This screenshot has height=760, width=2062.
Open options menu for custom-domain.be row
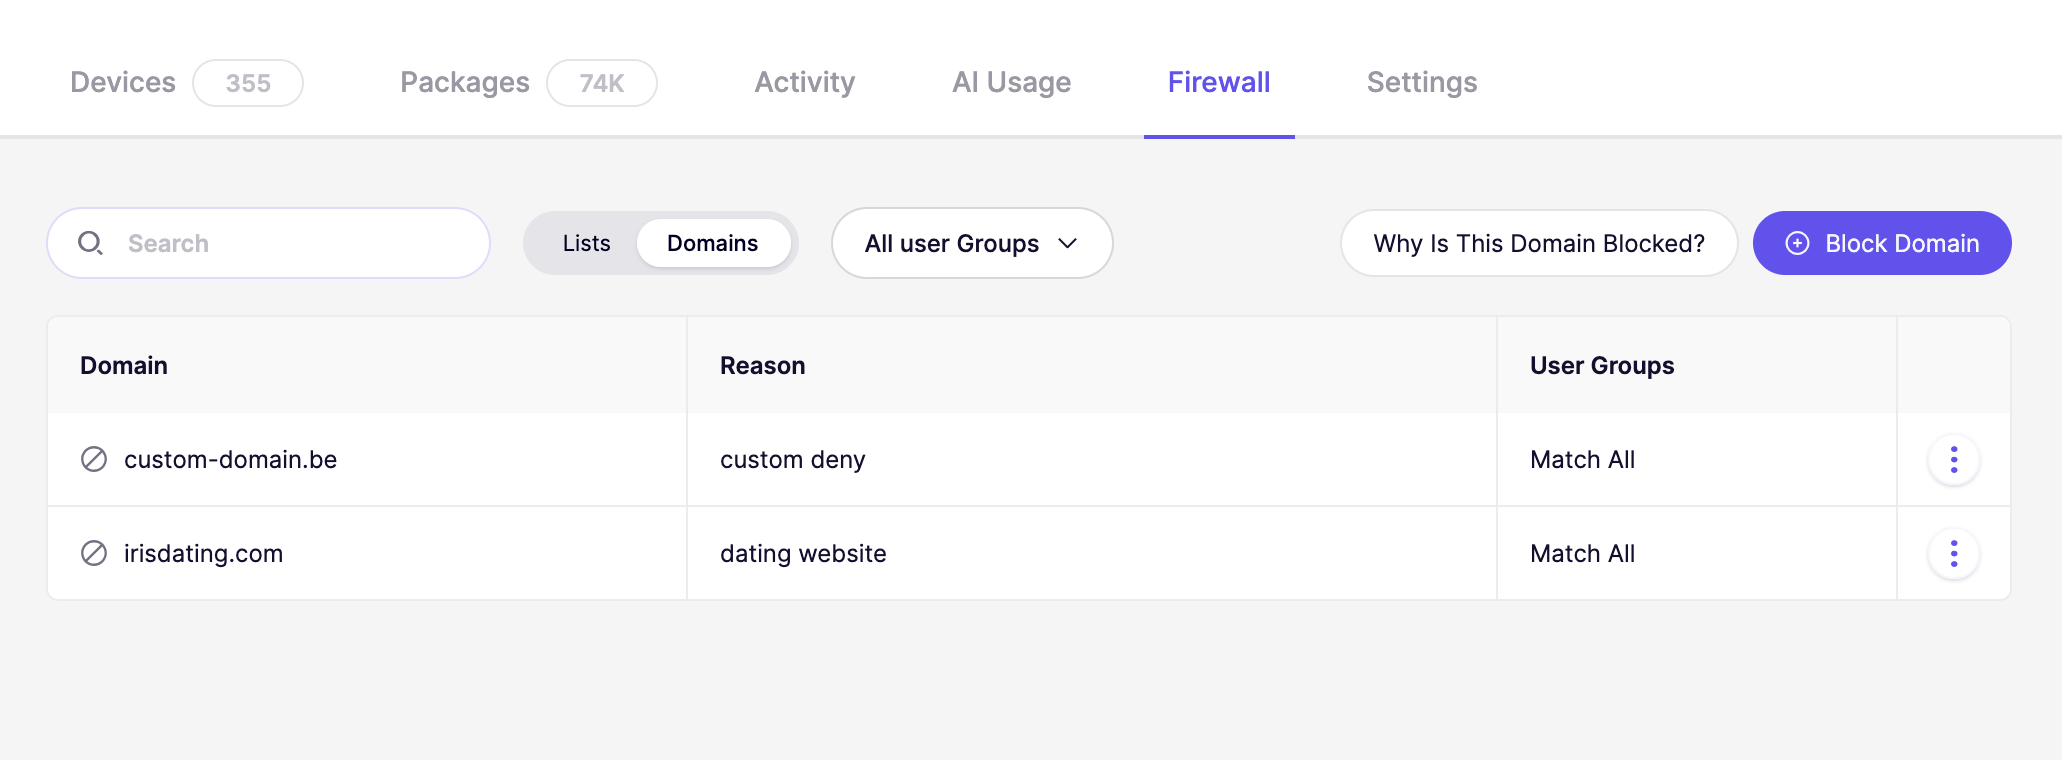pos(1953,460)
